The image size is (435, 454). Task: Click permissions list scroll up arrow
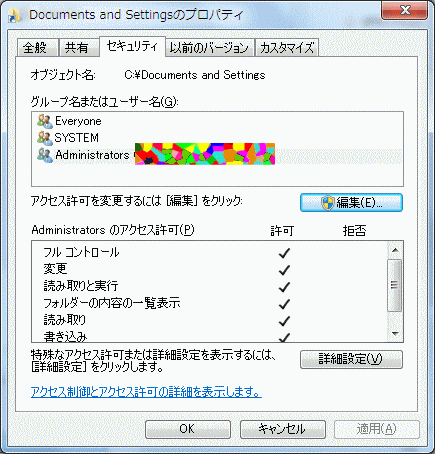[395, 250]
